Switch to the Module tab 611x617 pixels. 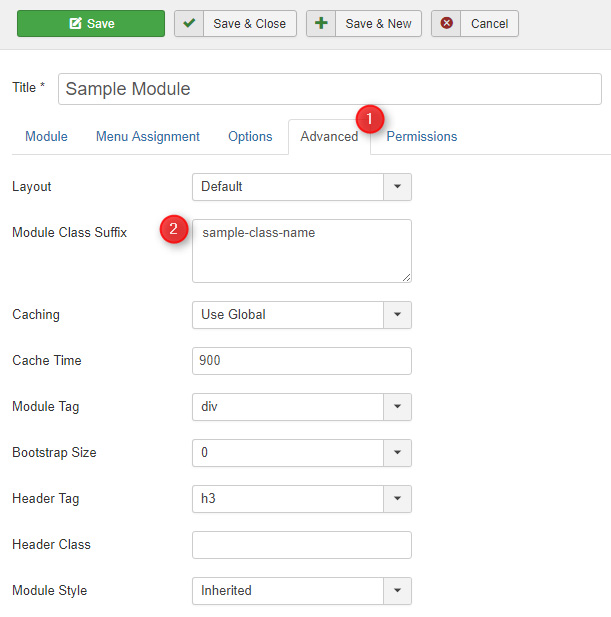[x=46, y=137]
